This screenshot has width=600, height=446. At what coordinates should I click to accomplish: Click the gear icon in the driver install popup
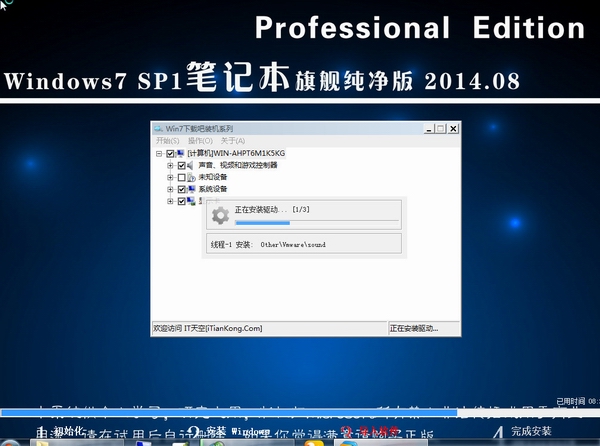click(x=220, y=215)
